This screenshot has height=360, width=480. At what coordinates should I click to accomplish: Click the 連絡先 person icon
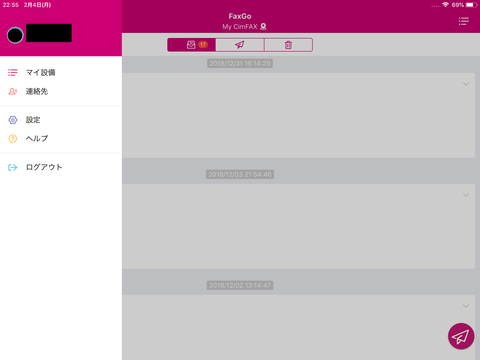(13, 91)
